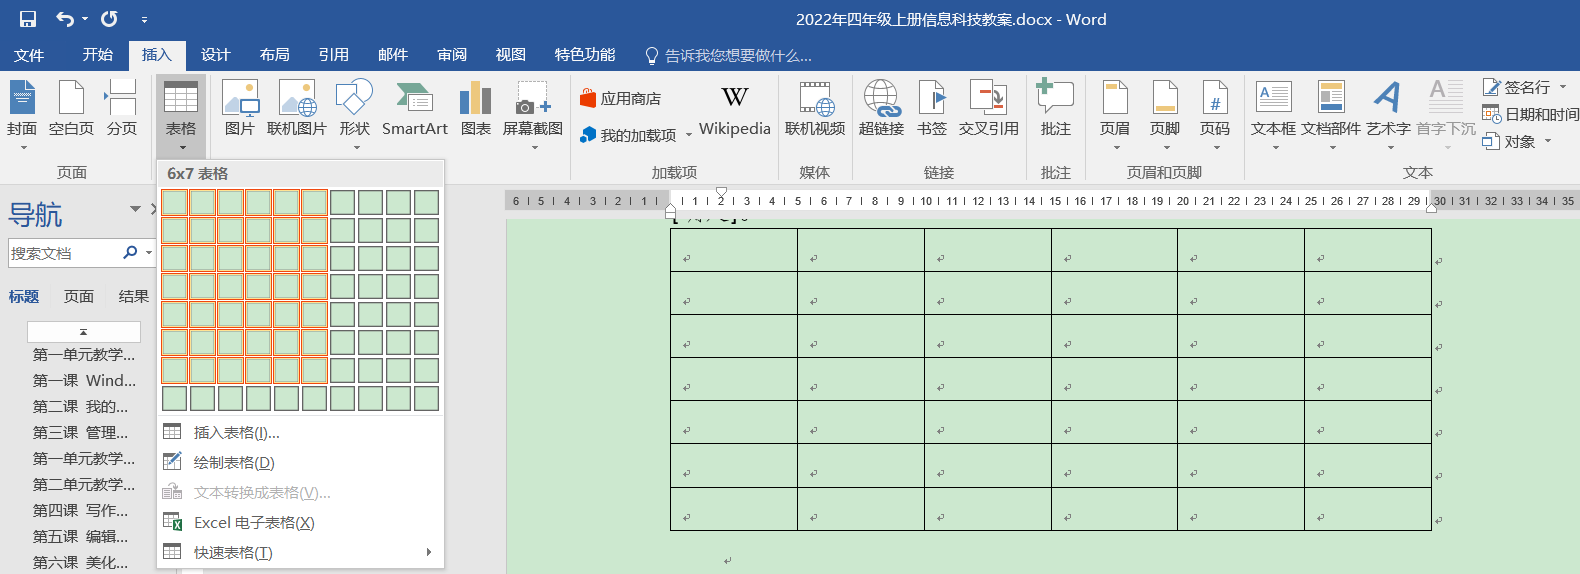Go to heading 第一课 Wind...

point(84,380)
